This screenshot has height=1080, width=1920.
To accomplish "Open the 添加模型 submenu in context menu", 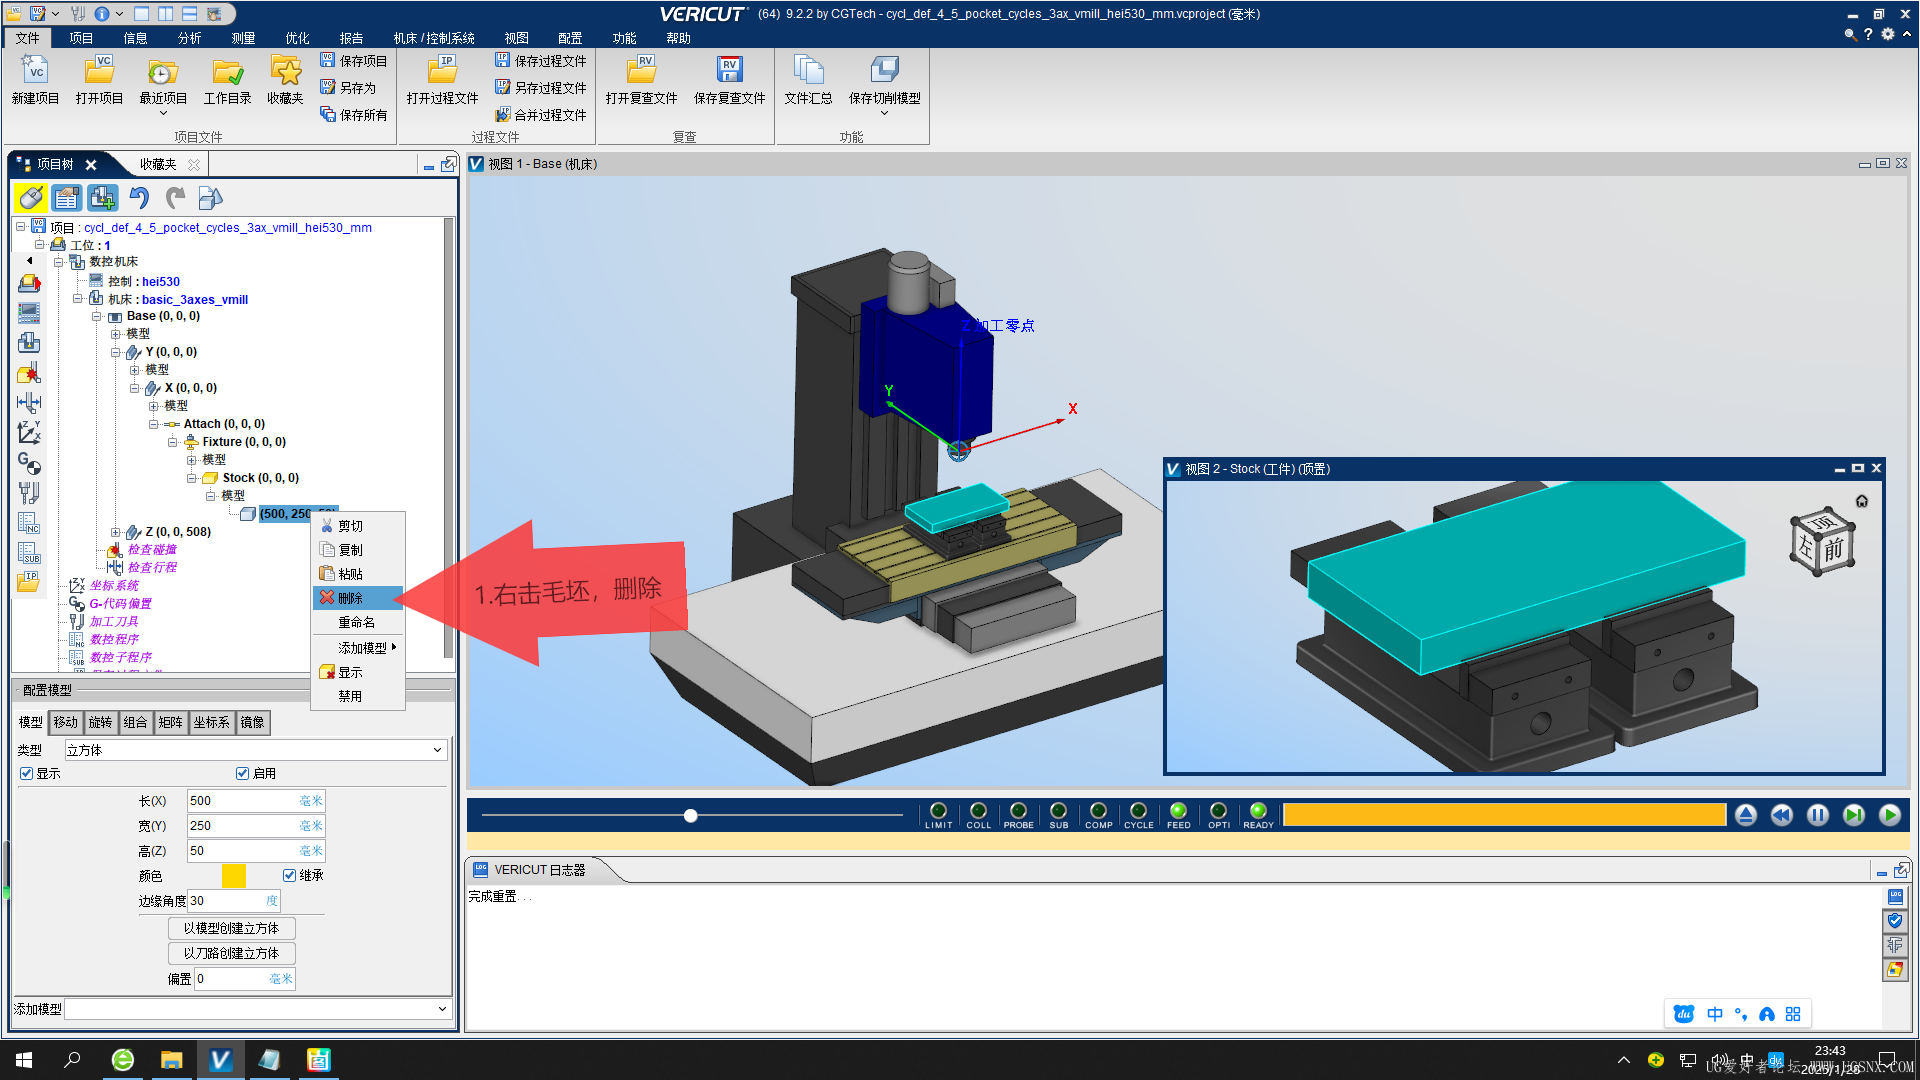I will [358, 648].
